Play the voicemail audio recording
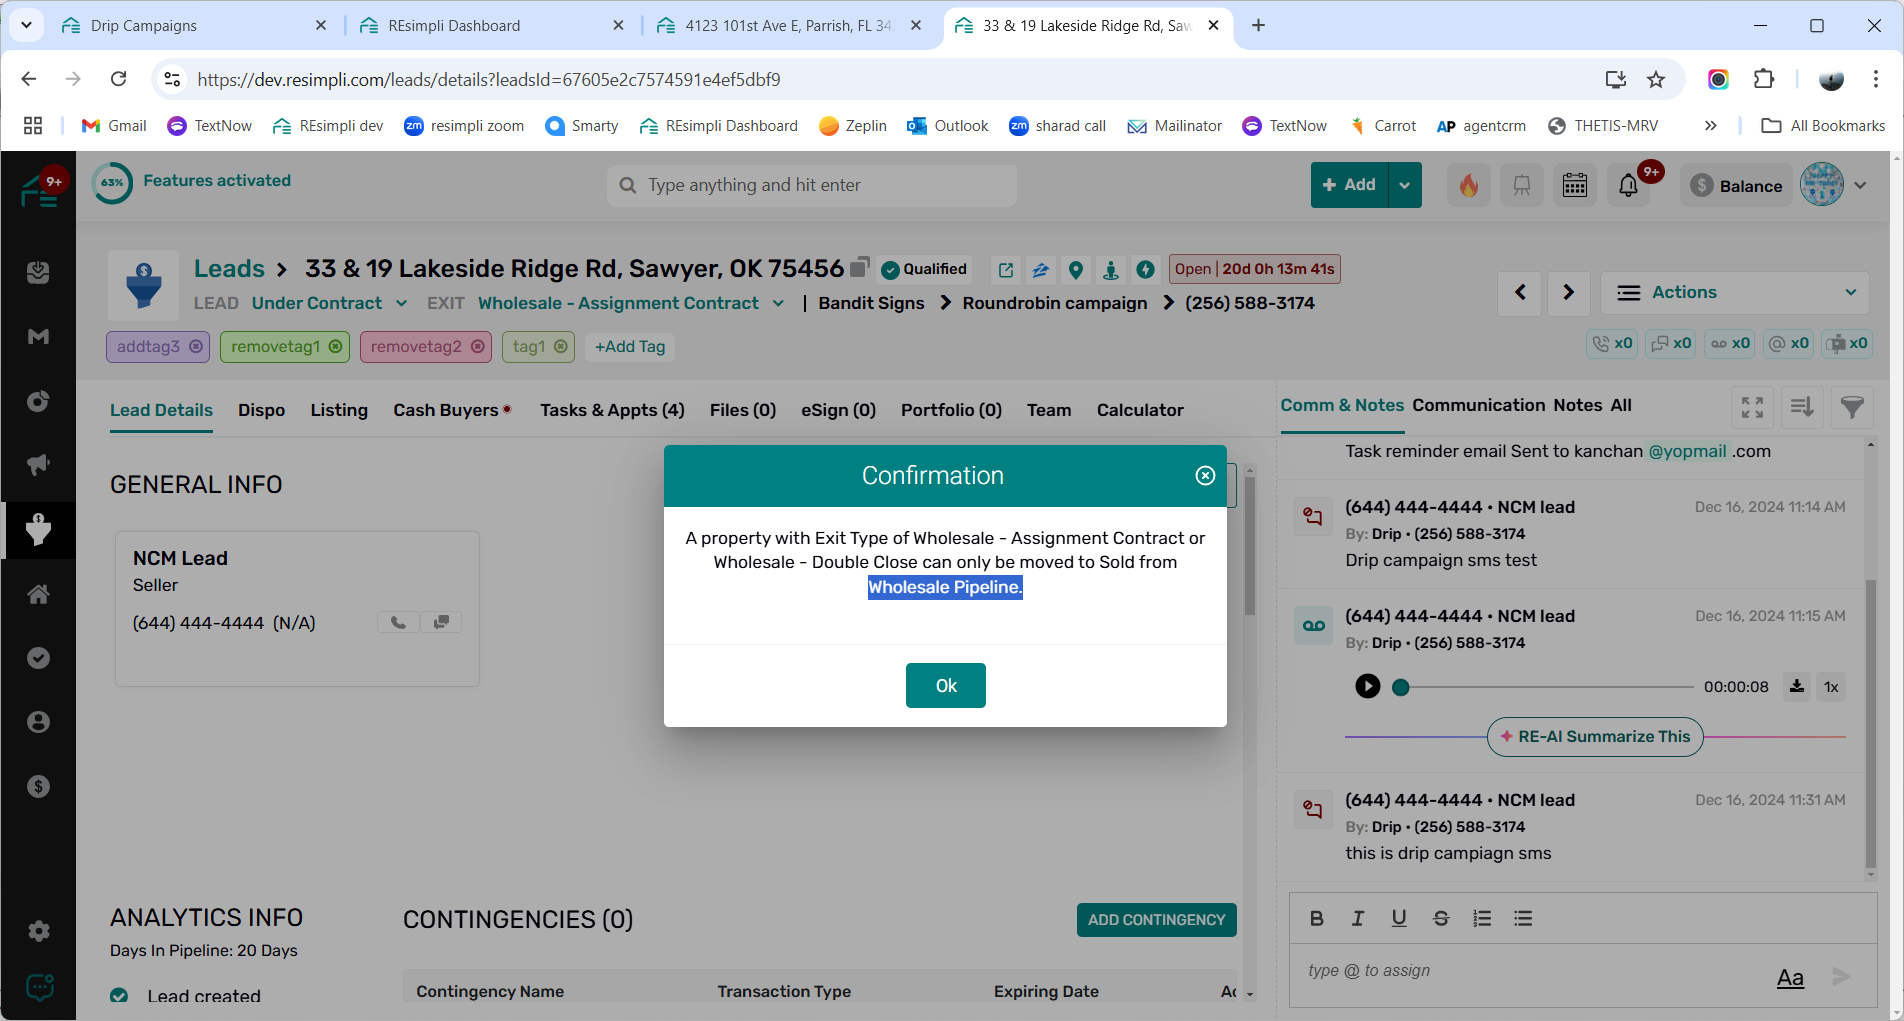Image resolution: width=1904 pixels, height=1021 pixels. 1367,686
